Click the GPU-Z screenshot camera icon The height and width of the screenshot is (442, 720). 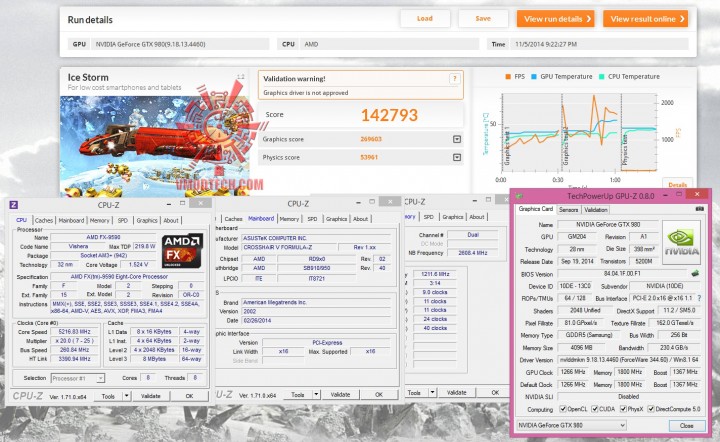pyautogui.click(x=699, y=209)
